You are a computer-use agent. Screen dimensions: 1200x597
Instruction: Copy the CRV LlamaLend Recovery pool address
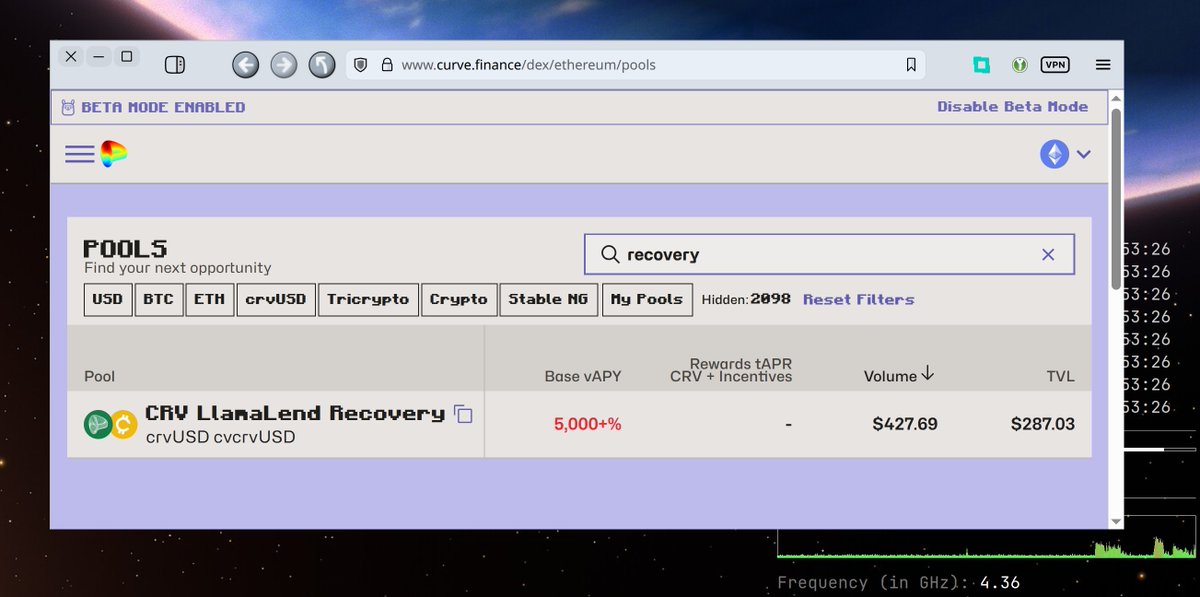[x=463, y=414]
